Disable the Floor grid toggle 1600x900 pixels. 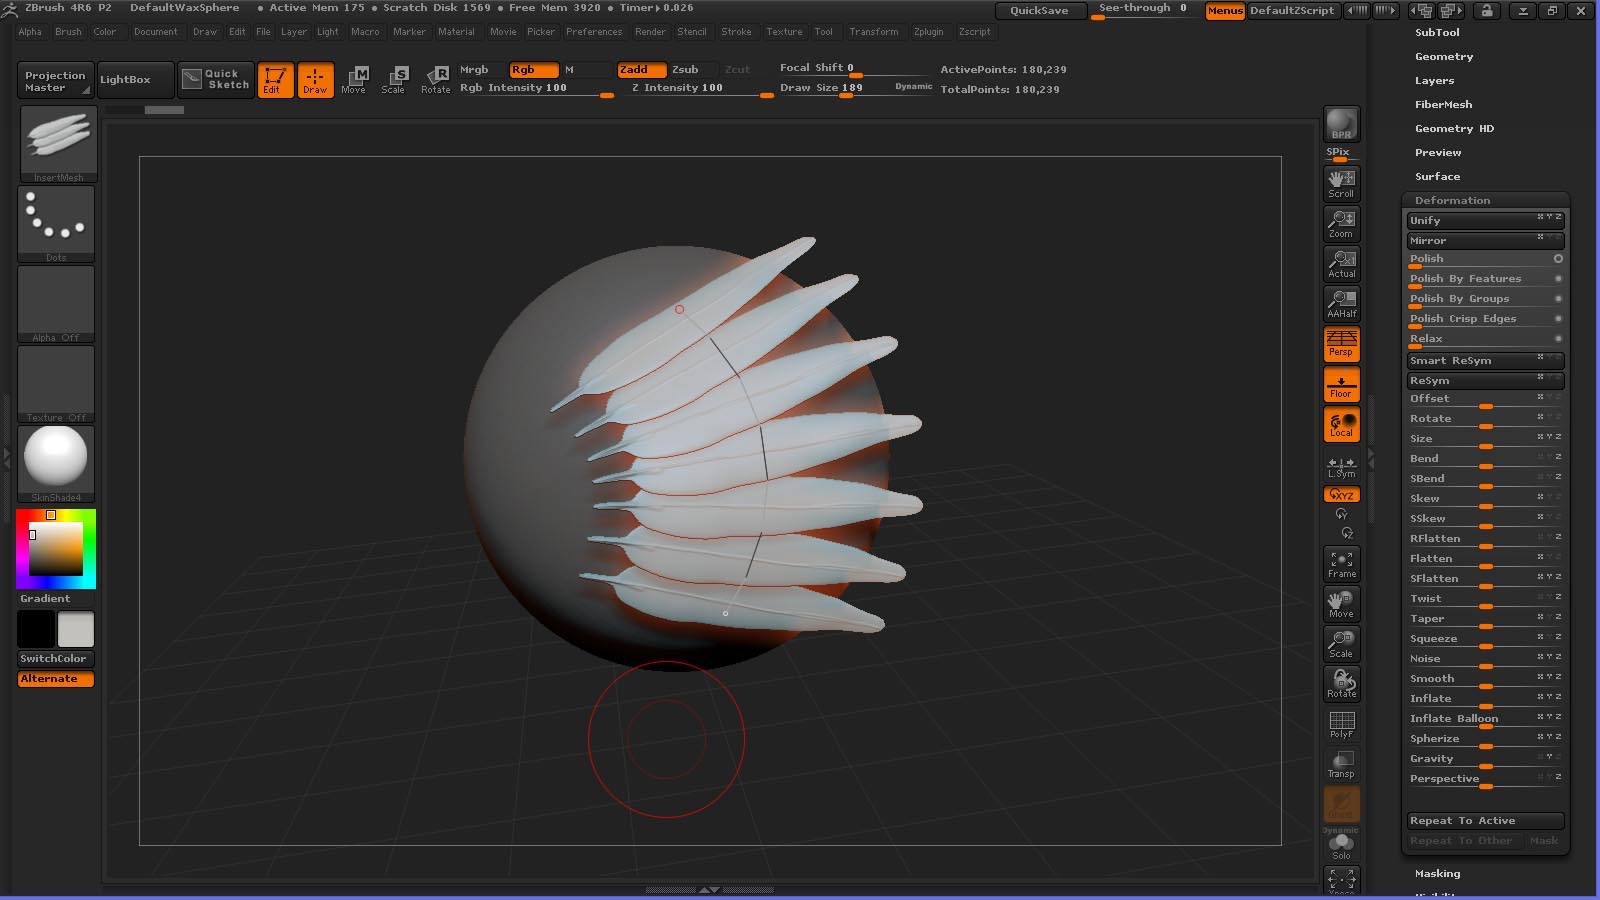tap(1341, 384)
